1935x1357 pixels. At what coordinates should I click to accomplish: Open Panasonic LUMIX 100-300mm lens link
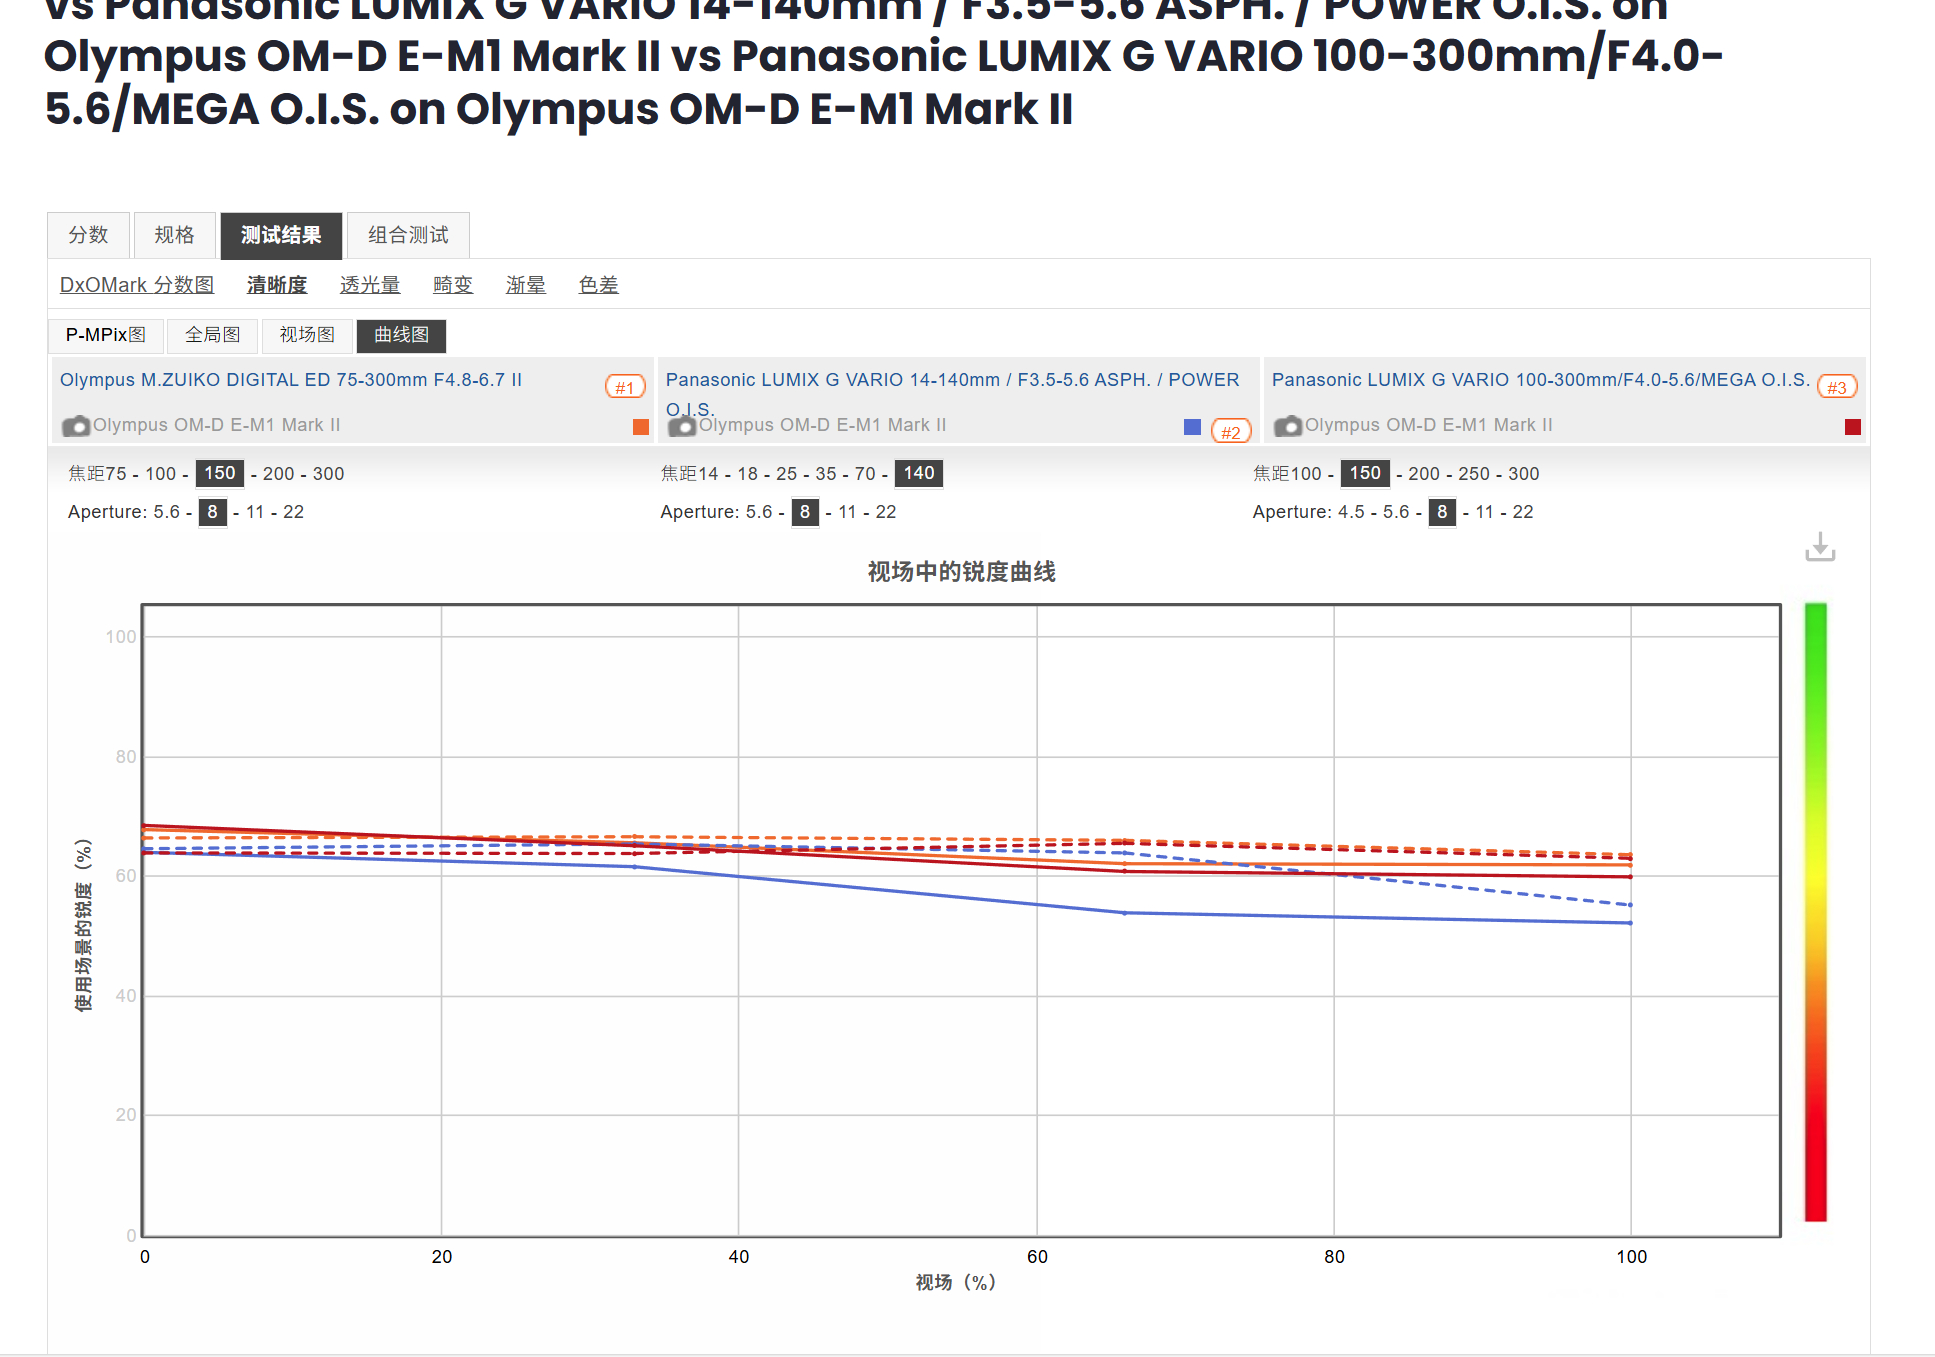1541,380
